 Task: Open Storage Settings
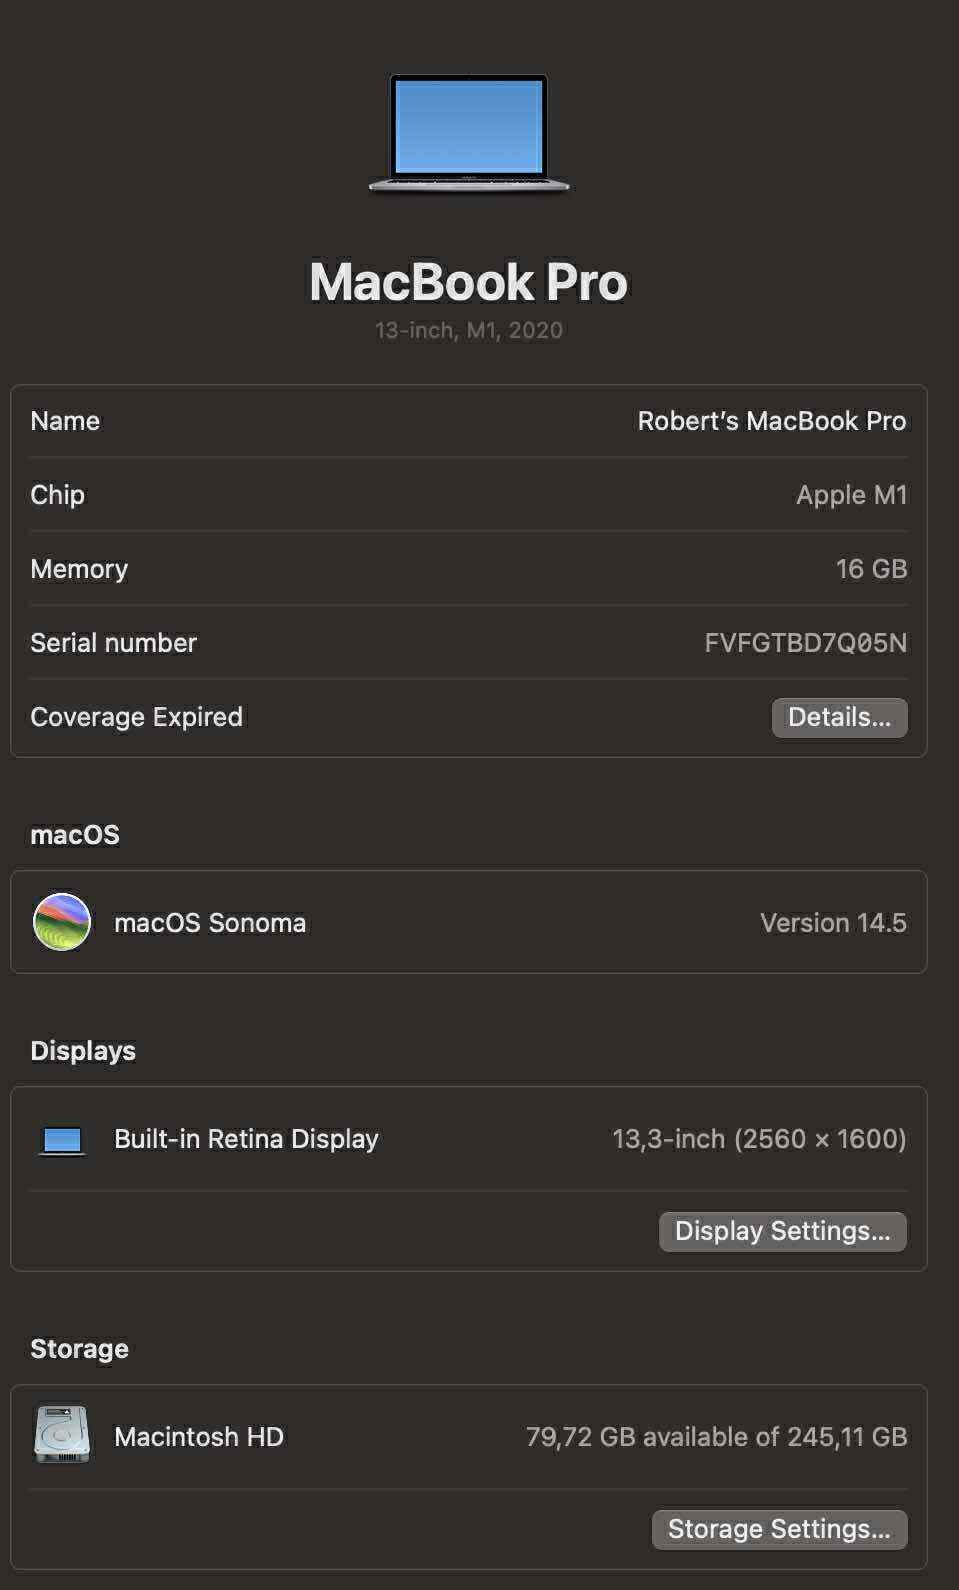(779, 1529)
